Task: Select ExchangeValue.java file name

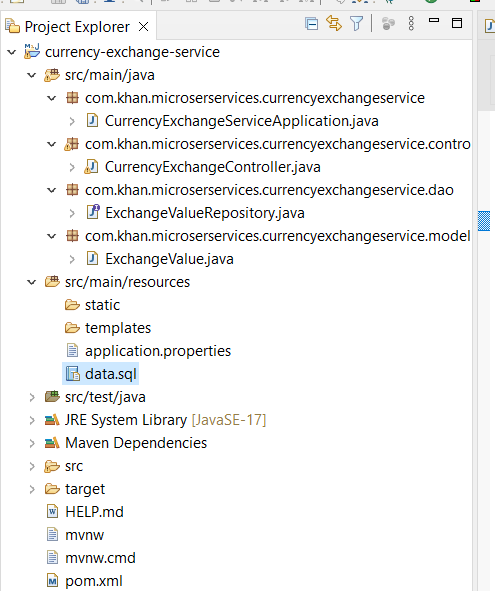Action: (169, 259)
